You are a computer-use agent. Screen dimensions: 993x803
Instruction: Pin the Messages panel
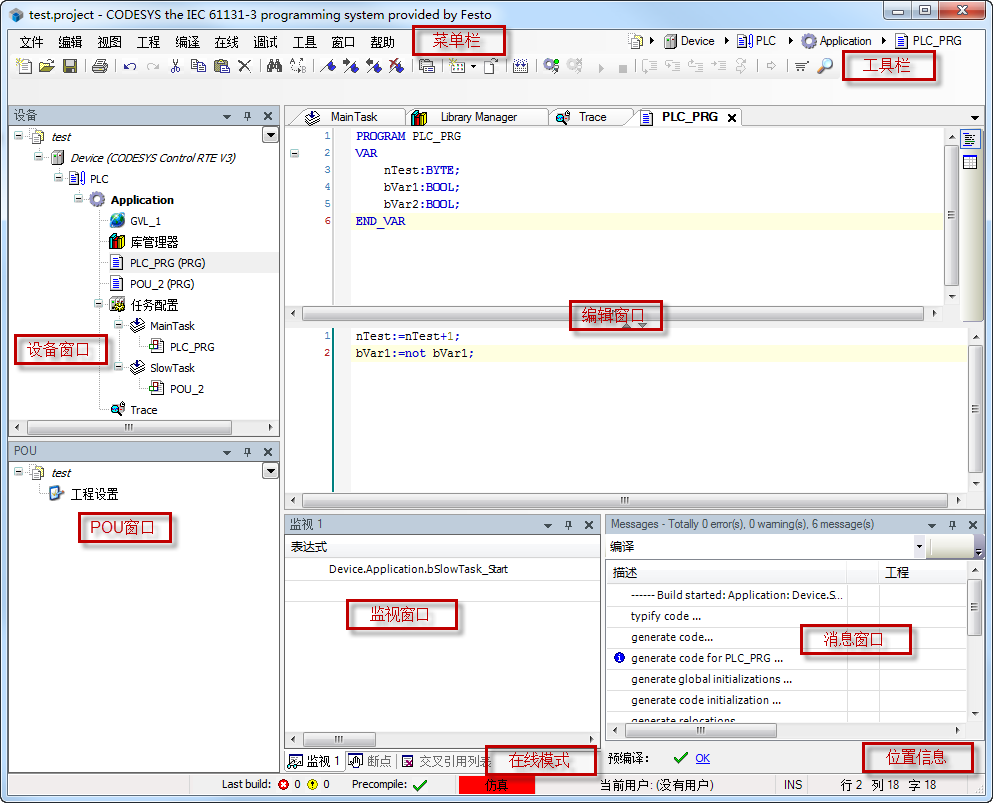point(952,523)
